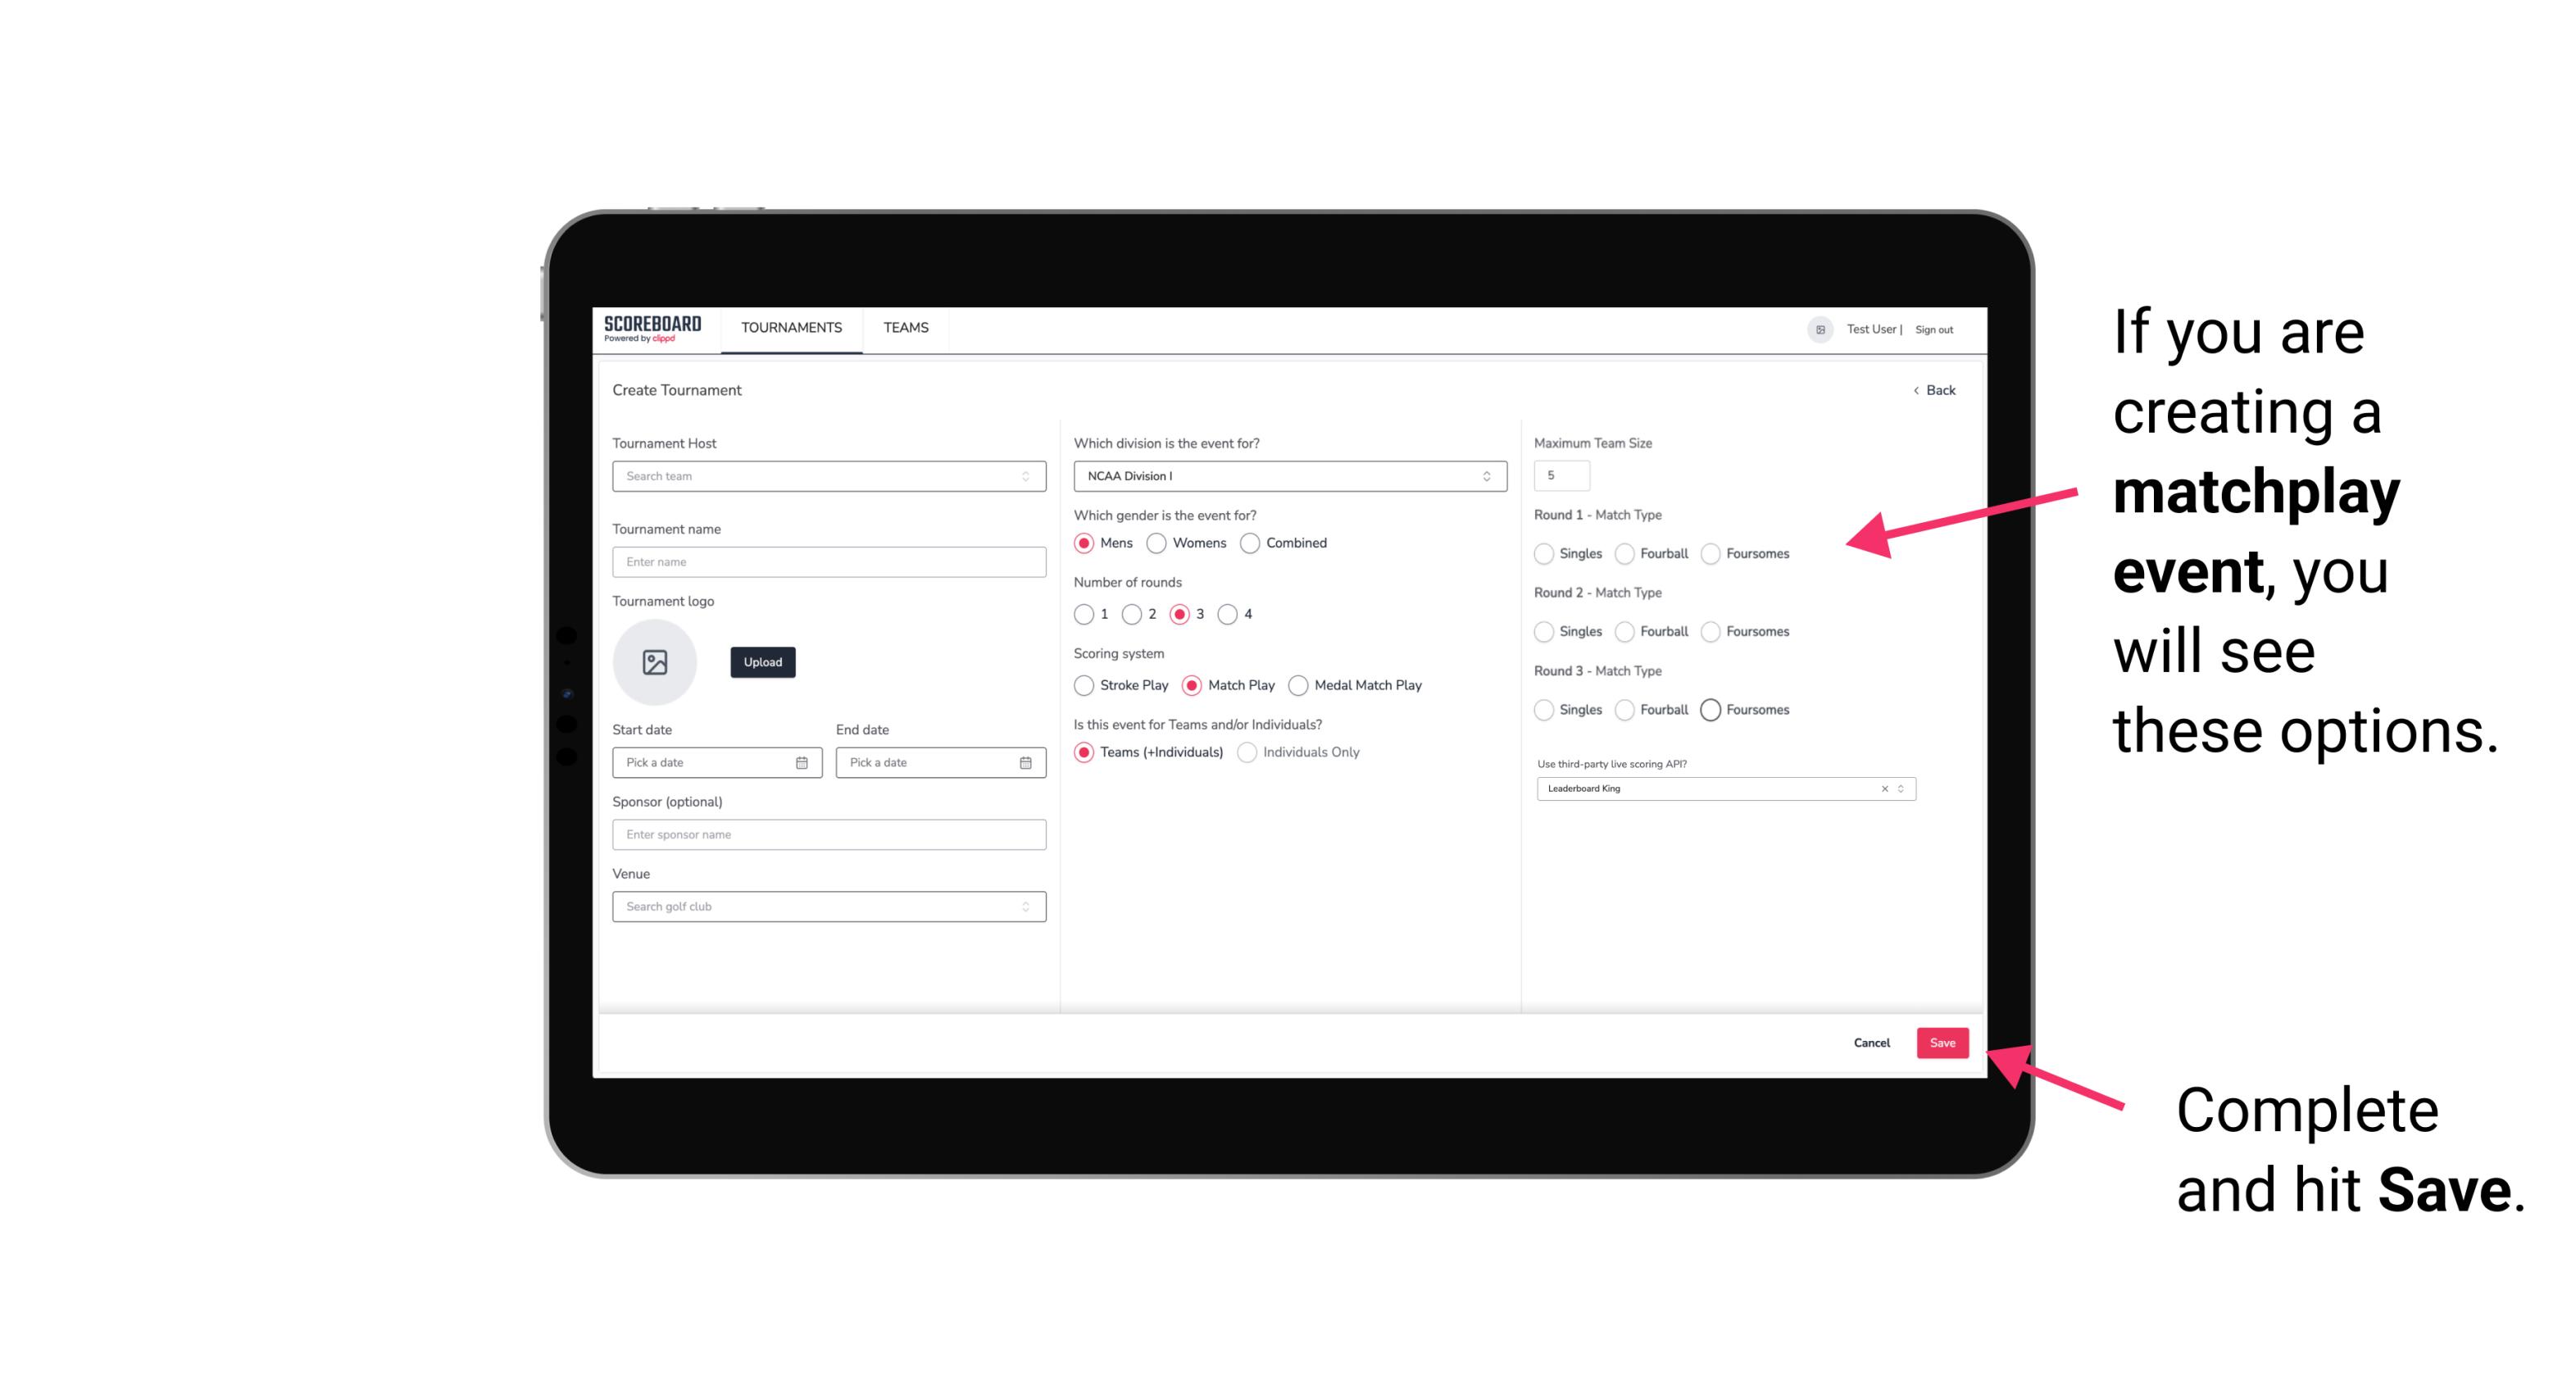Click the End date calendar icon

click(x=1024, y=761)
